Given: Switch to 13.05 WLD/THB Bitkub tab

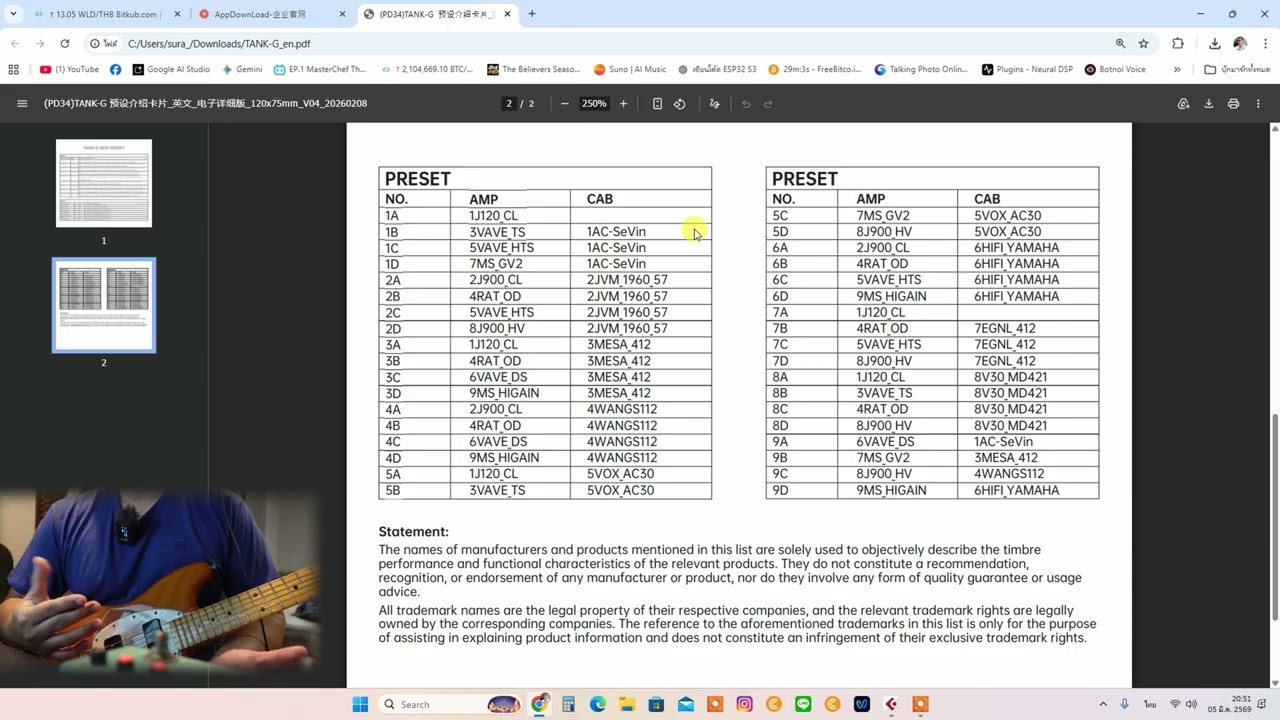Looking at the screenshot, I should (106, 14).
